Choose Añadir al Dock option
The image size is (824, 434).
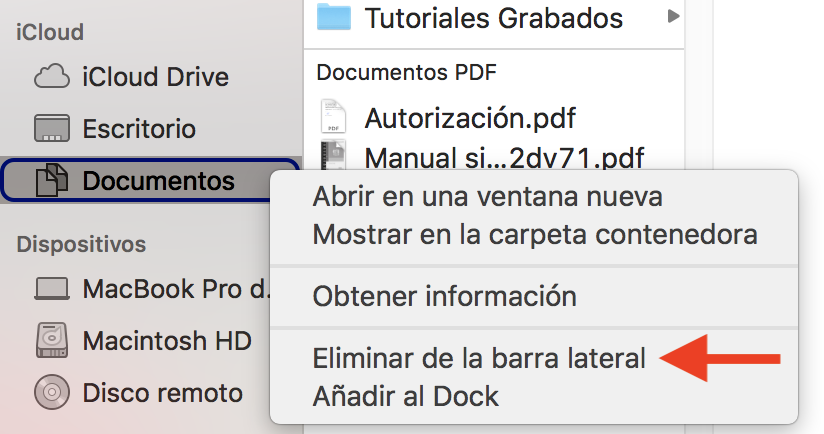click(x=405, y=396)
